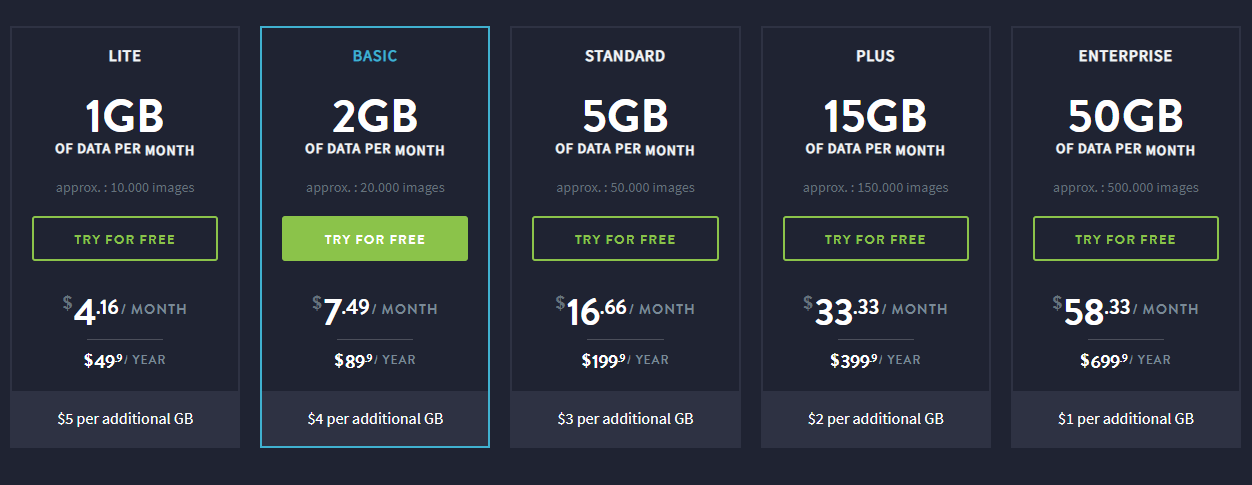Image resolution: width=1252 pixels, height=485 pixels.
Task: Click the BASIC plan title
Action: (x=375, y=56)
